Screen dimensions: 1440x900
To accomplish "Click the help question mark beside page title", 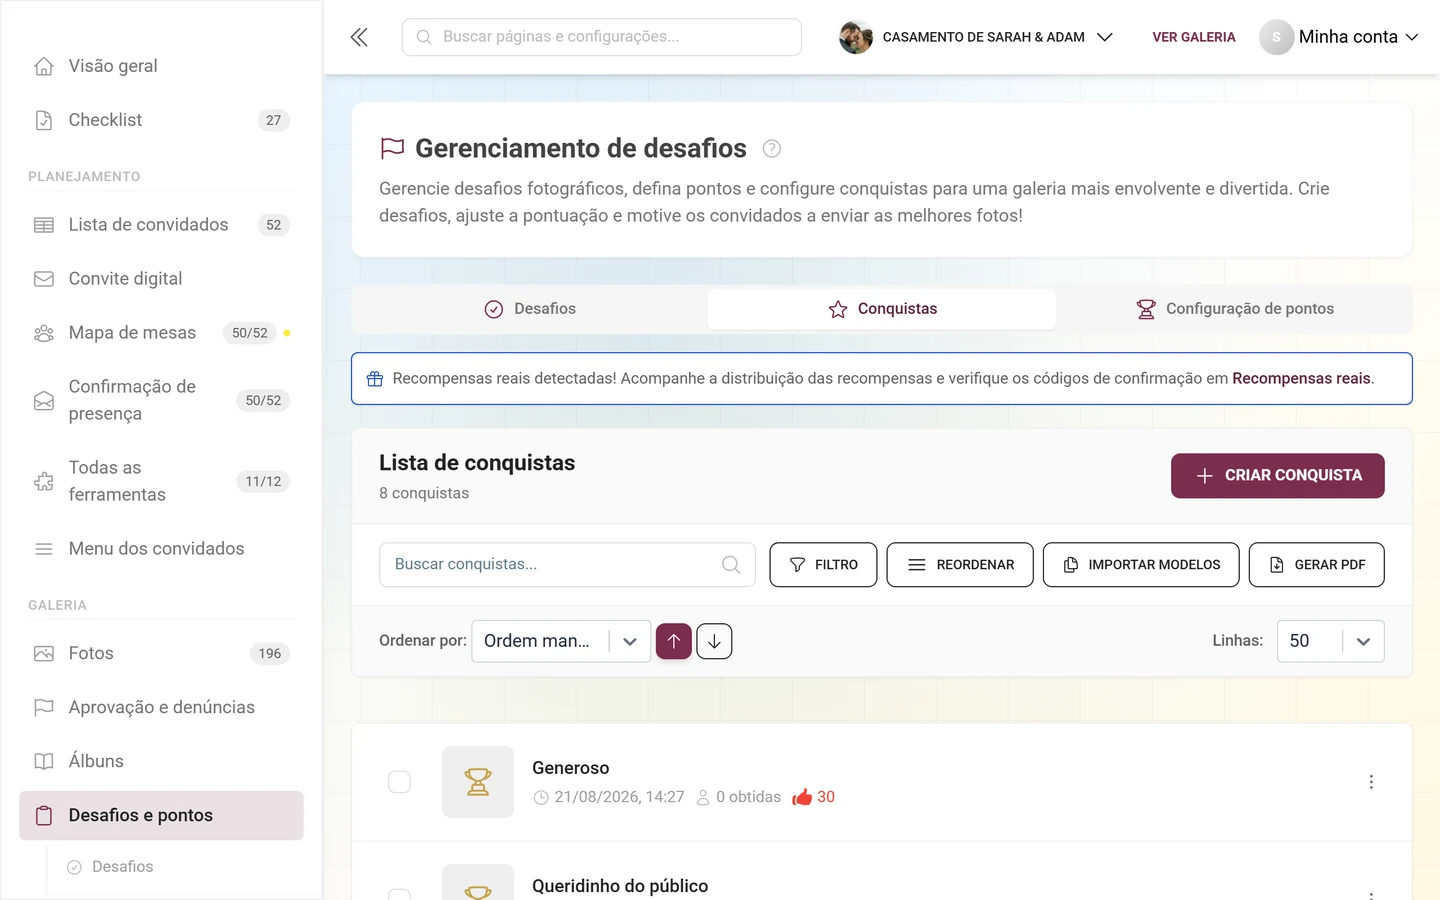I will [771, 149].
